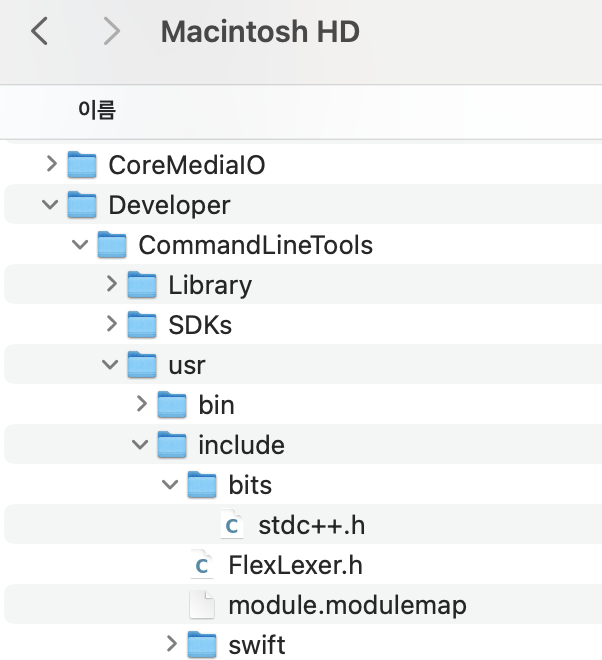
Task: Sort by the 이름 column header
Action: 97,110
